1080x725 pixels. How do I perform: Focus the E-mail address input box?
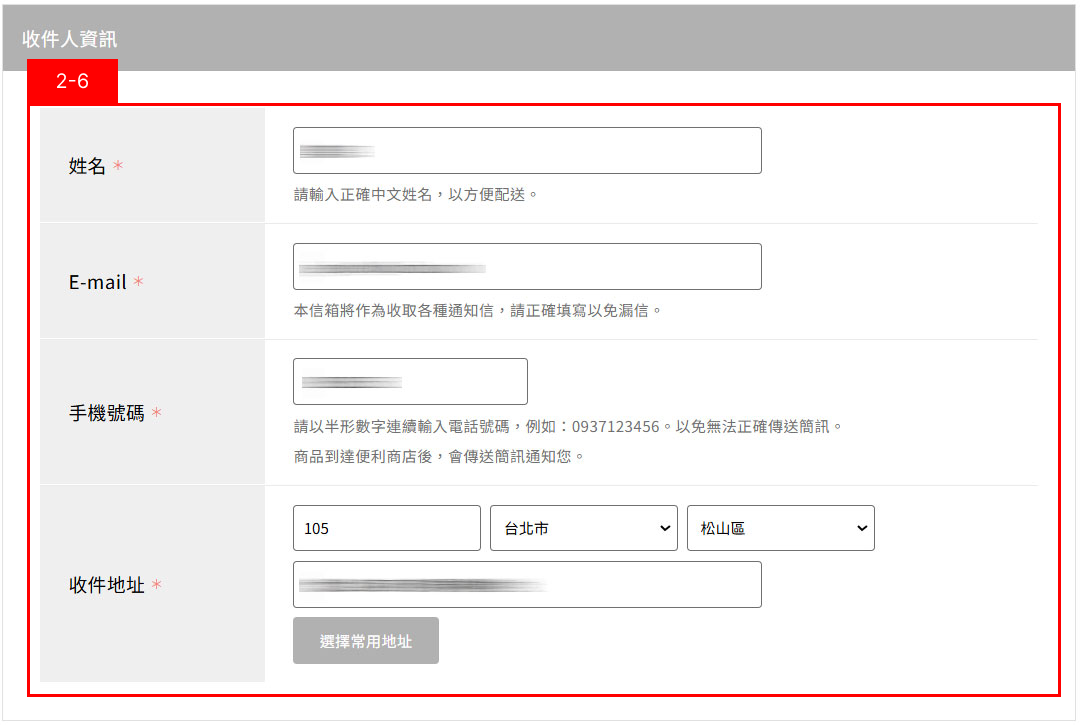click(x=527, y=267)
